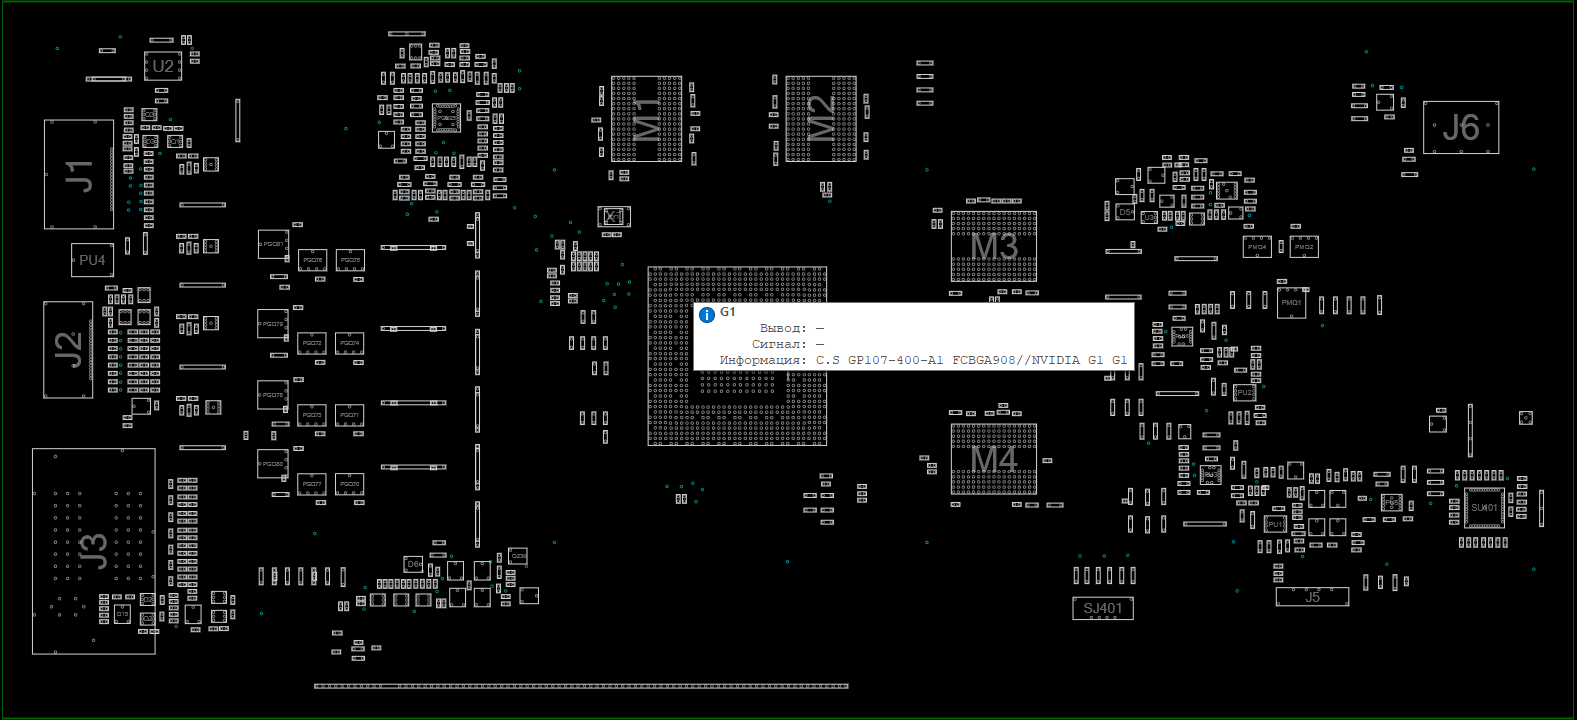Screen dimensions: 1577x720
Task: Select component U2
Action: [x=163, y=66]
